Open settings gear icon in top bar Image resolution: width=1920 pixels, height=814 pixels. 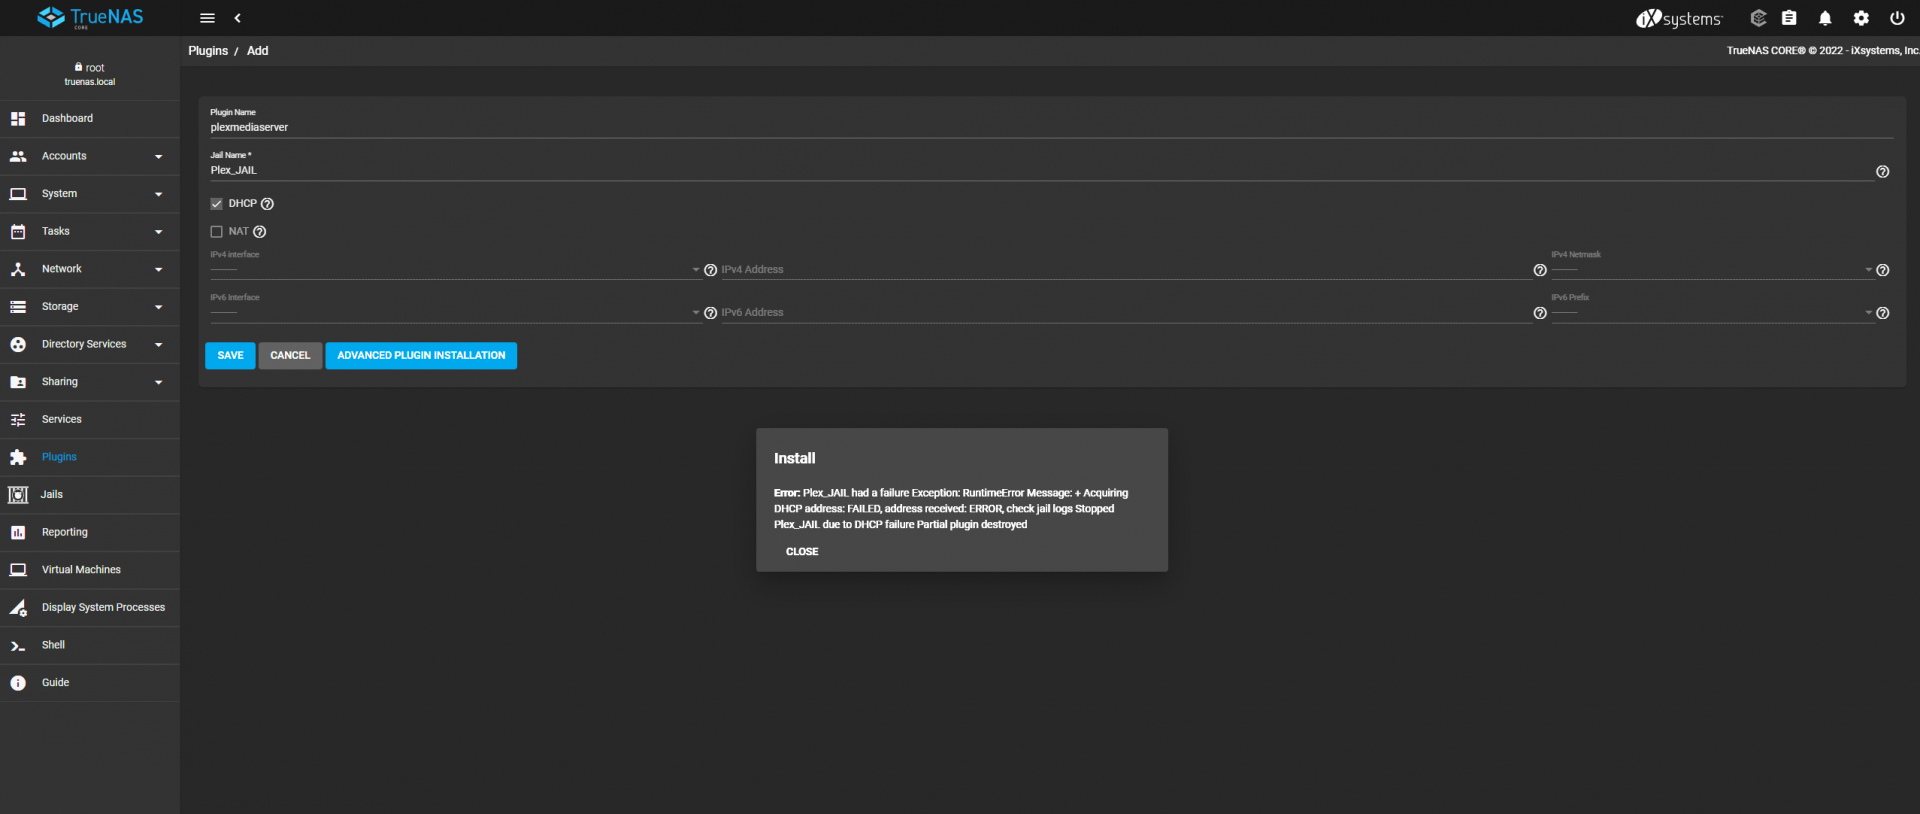point(1861,18)
